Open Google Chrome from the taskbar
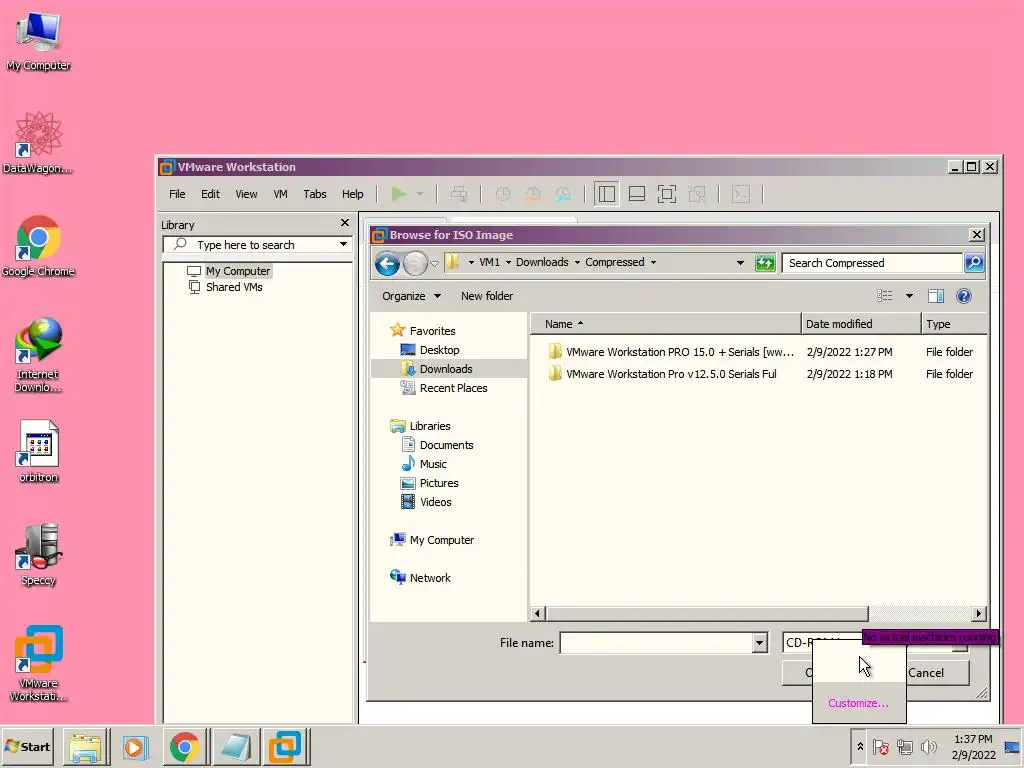1024x768 pixels. click(184, 746)
